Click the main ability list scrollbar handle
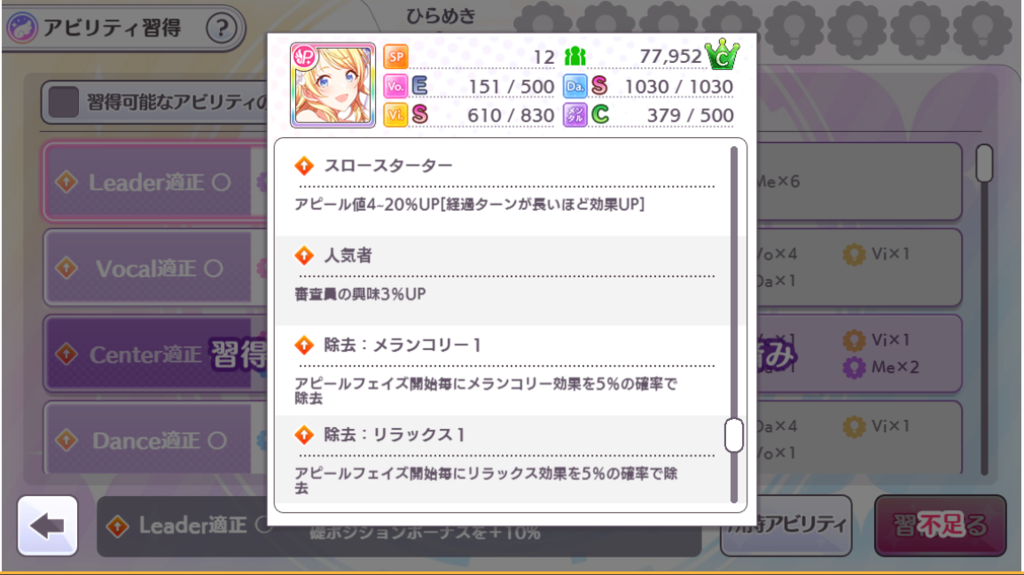 tap(984, 163)
